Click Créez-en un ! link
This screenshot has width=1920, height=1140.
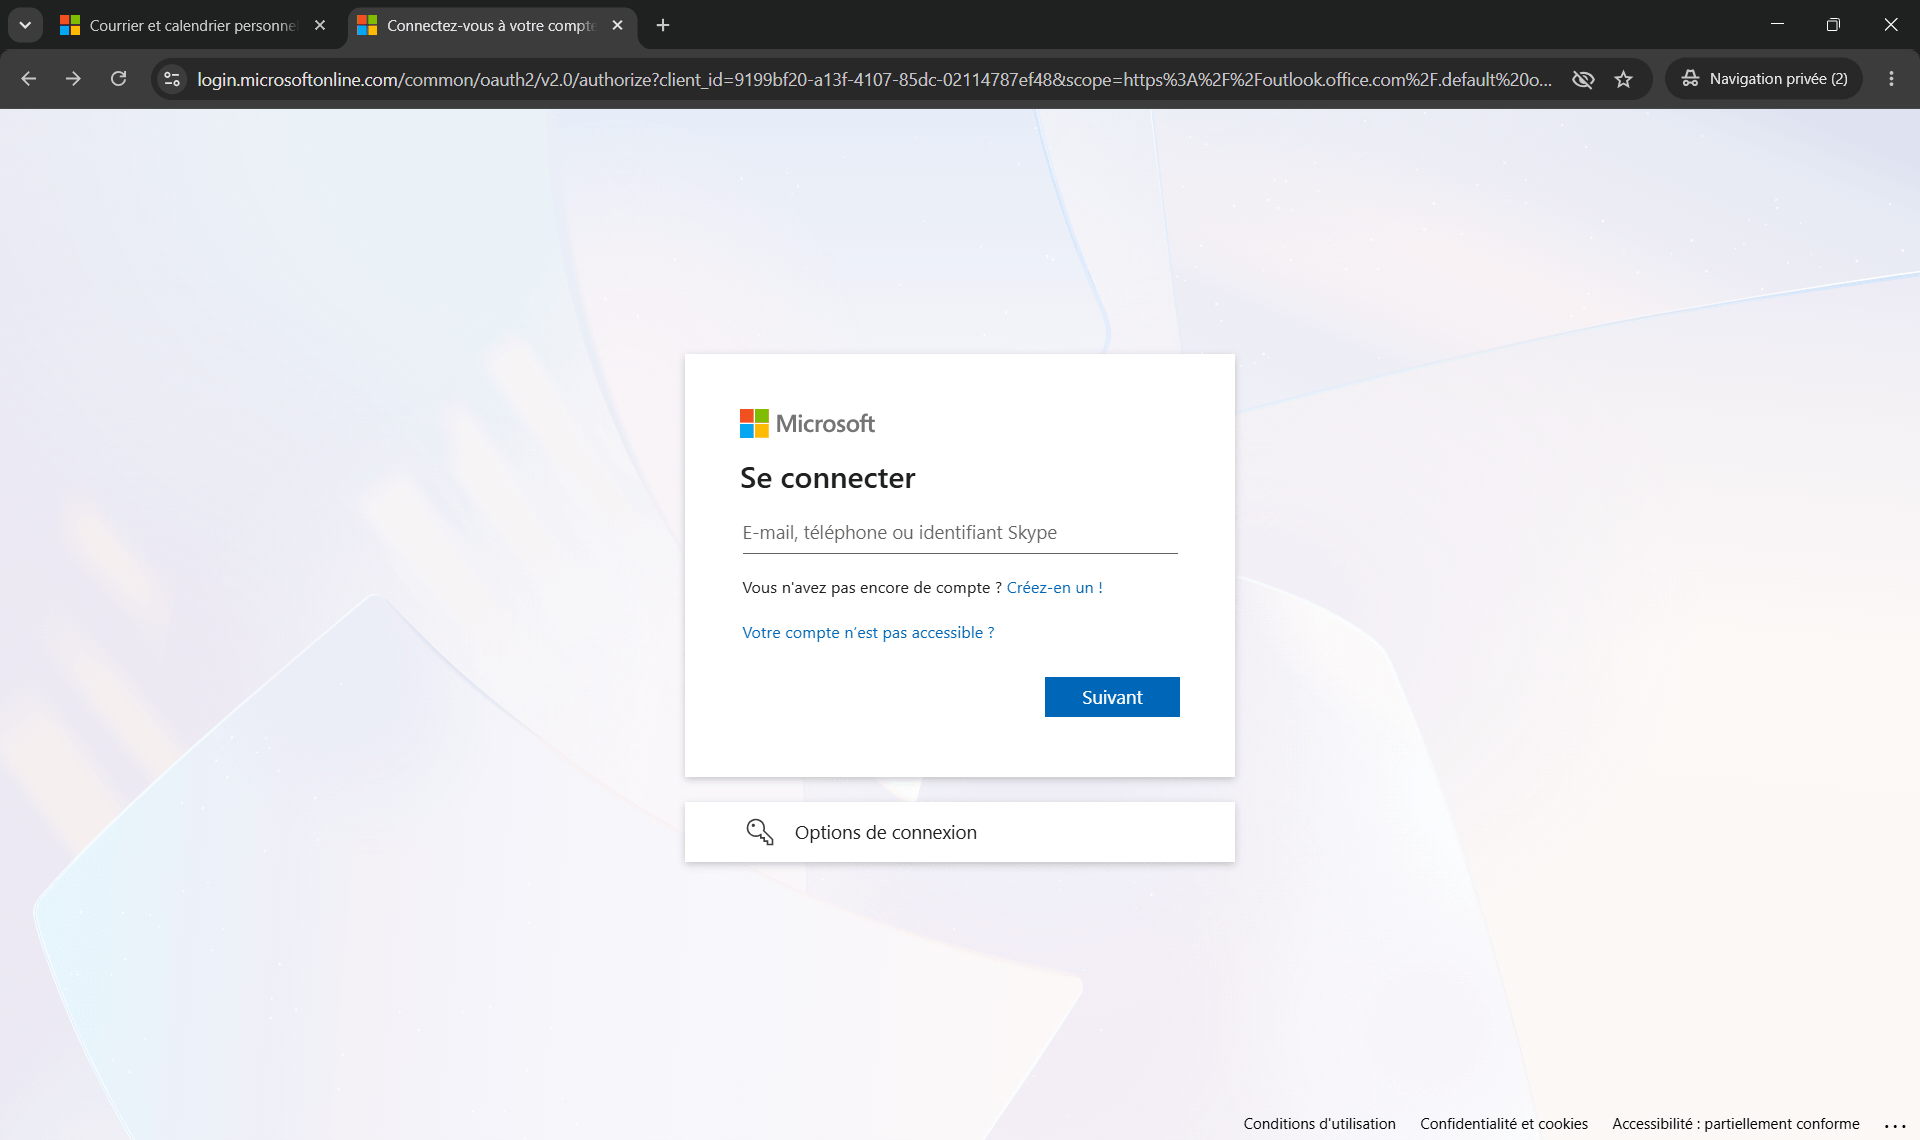[x=1054, y=587]
